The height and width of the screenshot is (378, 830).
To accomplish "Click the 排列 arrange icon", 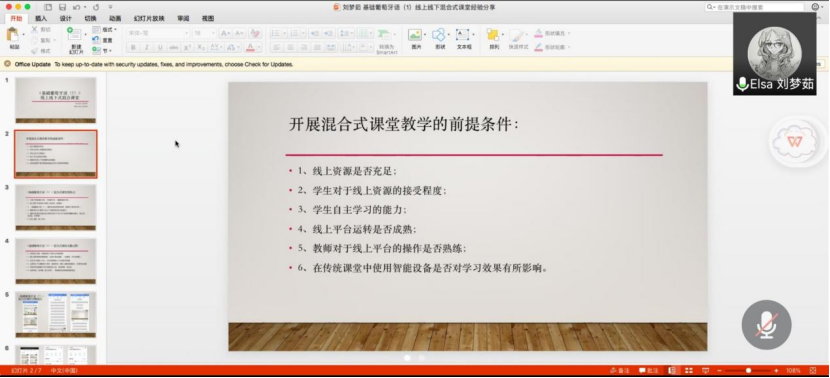I will pyautogui.click(x=492, y=35).
